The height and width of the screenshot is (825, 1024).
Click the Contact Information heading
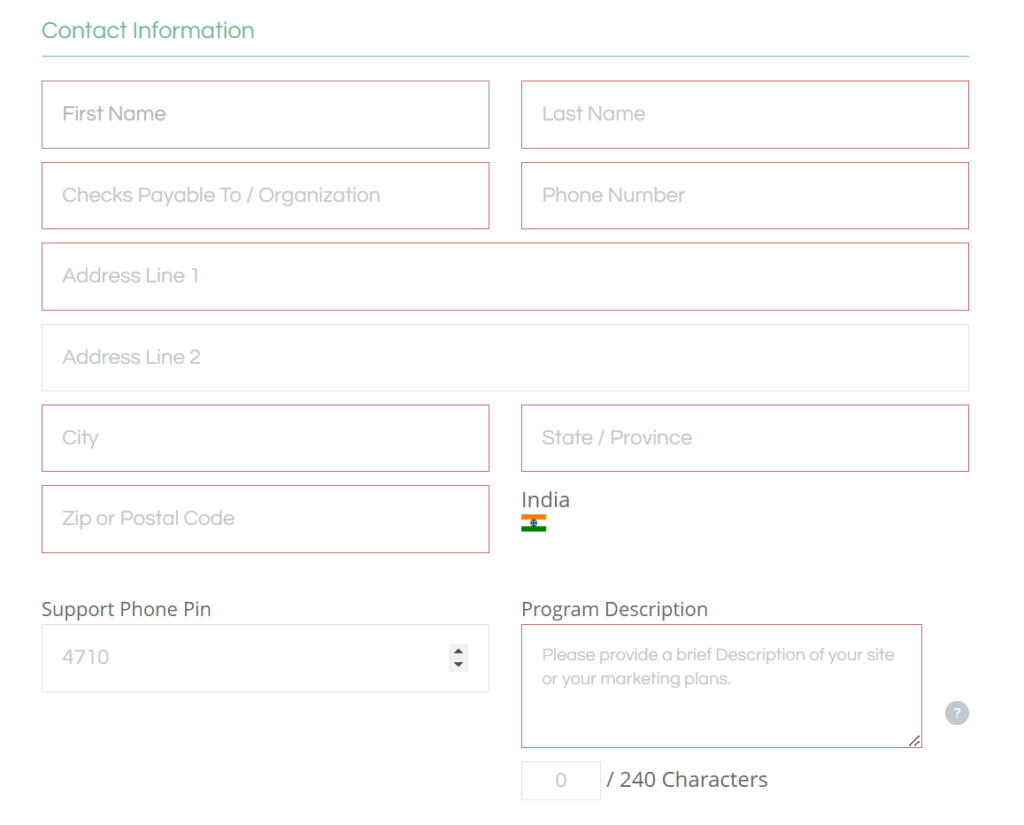point(148,31)
